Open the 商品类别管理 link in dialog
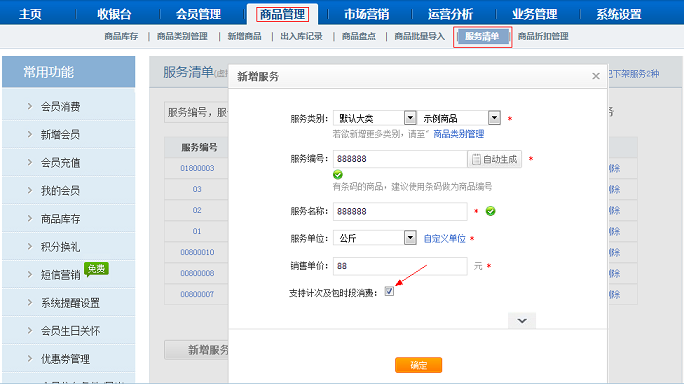 pyautogui.click(x=458, y=134)
